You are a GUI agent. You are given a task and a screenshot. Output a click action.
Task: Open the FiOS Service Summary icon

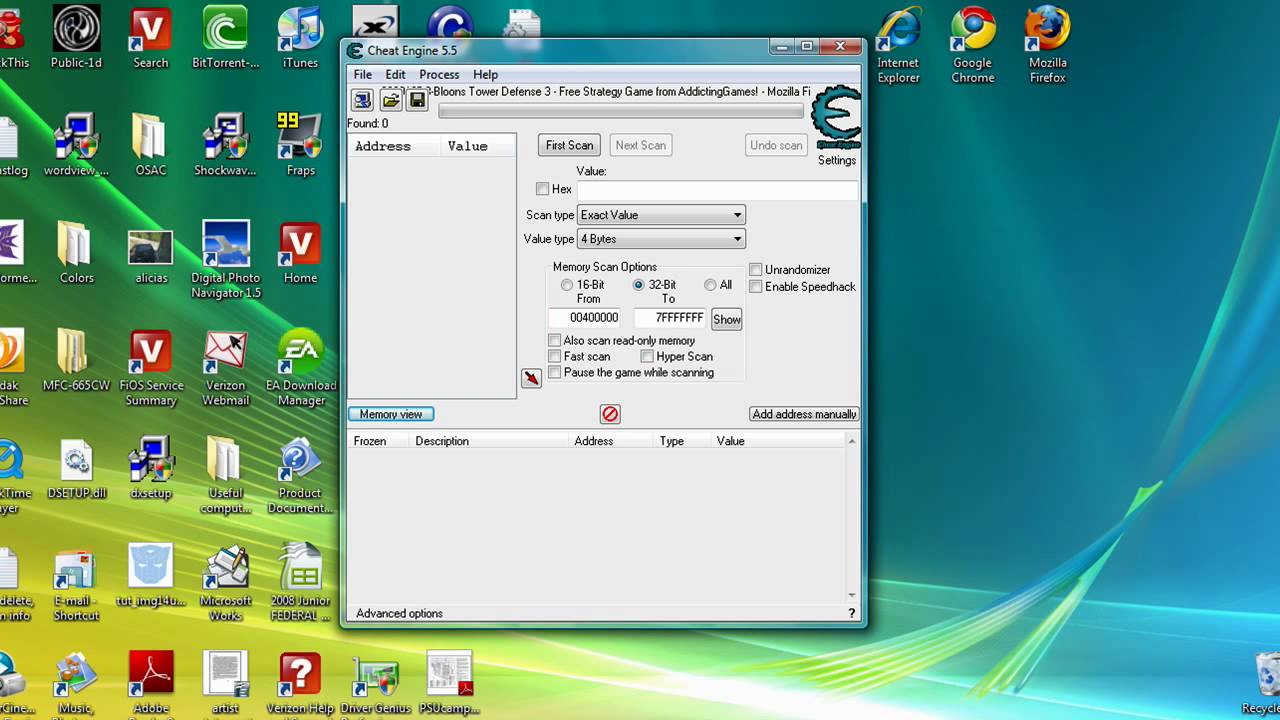pos(150,368)
